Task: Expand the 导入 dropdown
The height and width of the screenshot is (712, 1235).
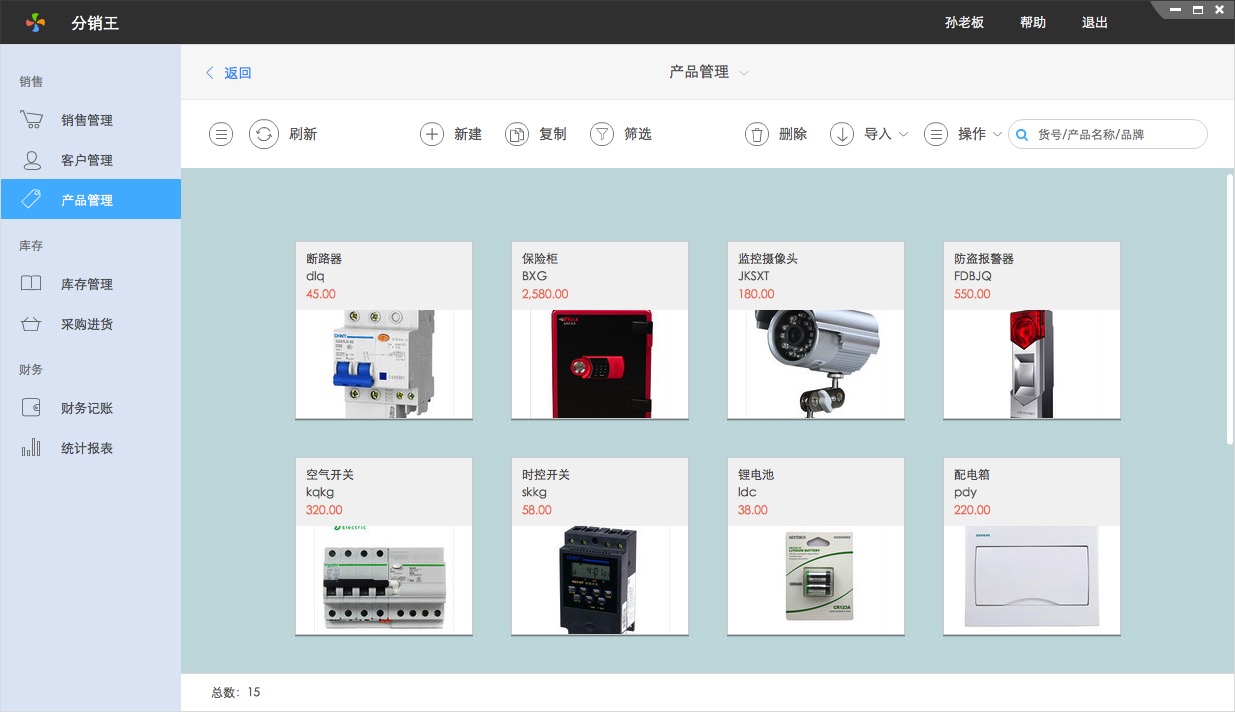Action: pos(903,134)
